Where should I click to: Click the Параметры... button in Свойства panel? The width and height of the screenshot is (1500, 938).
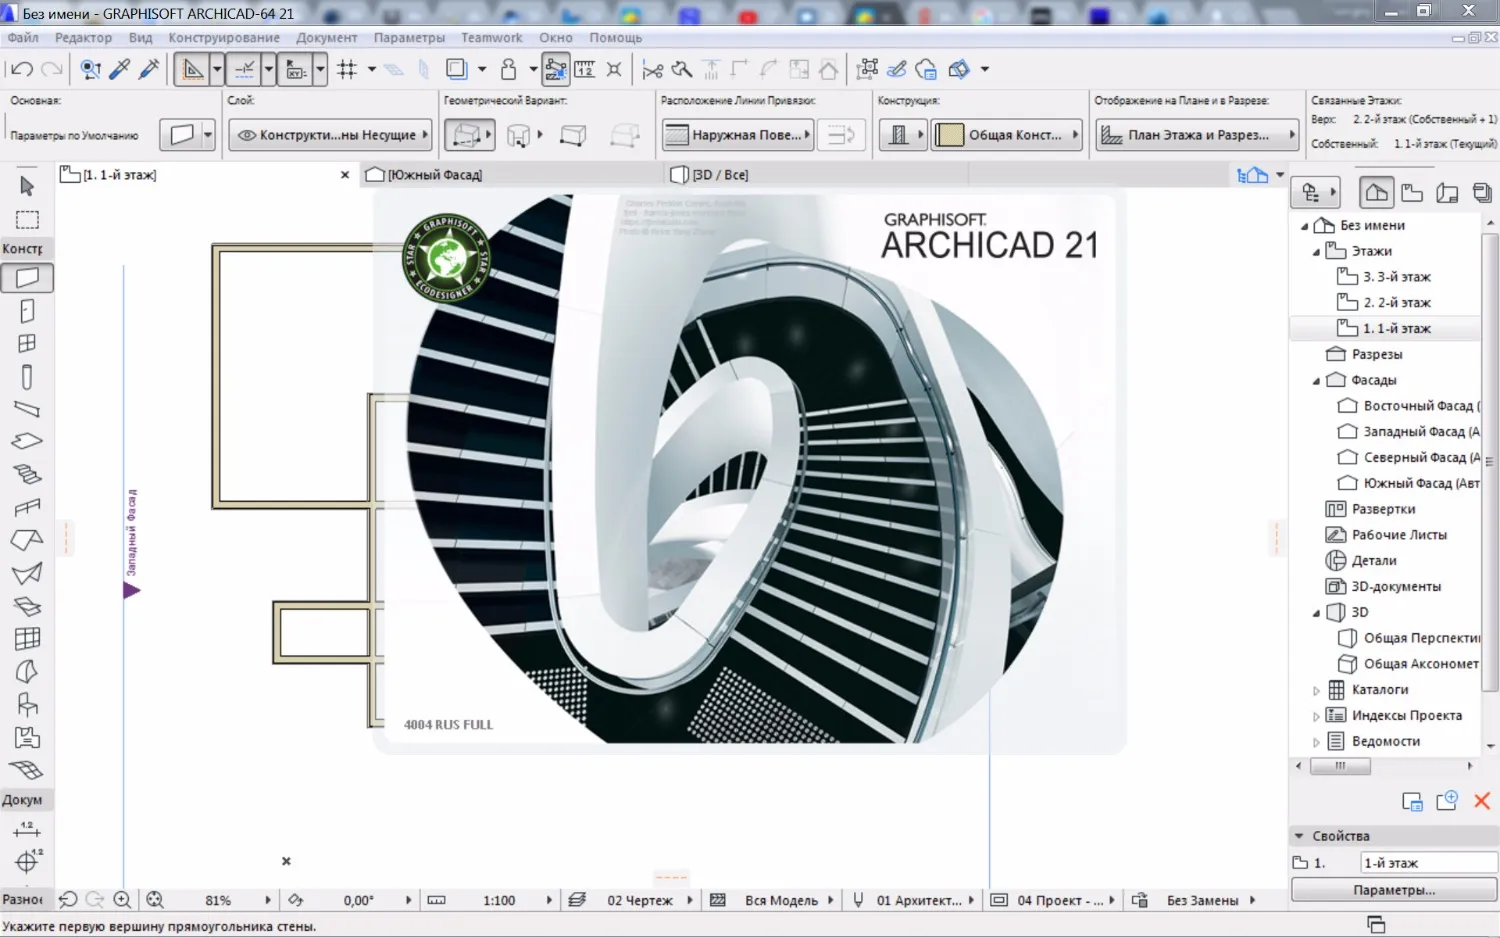pos(1393,889)
